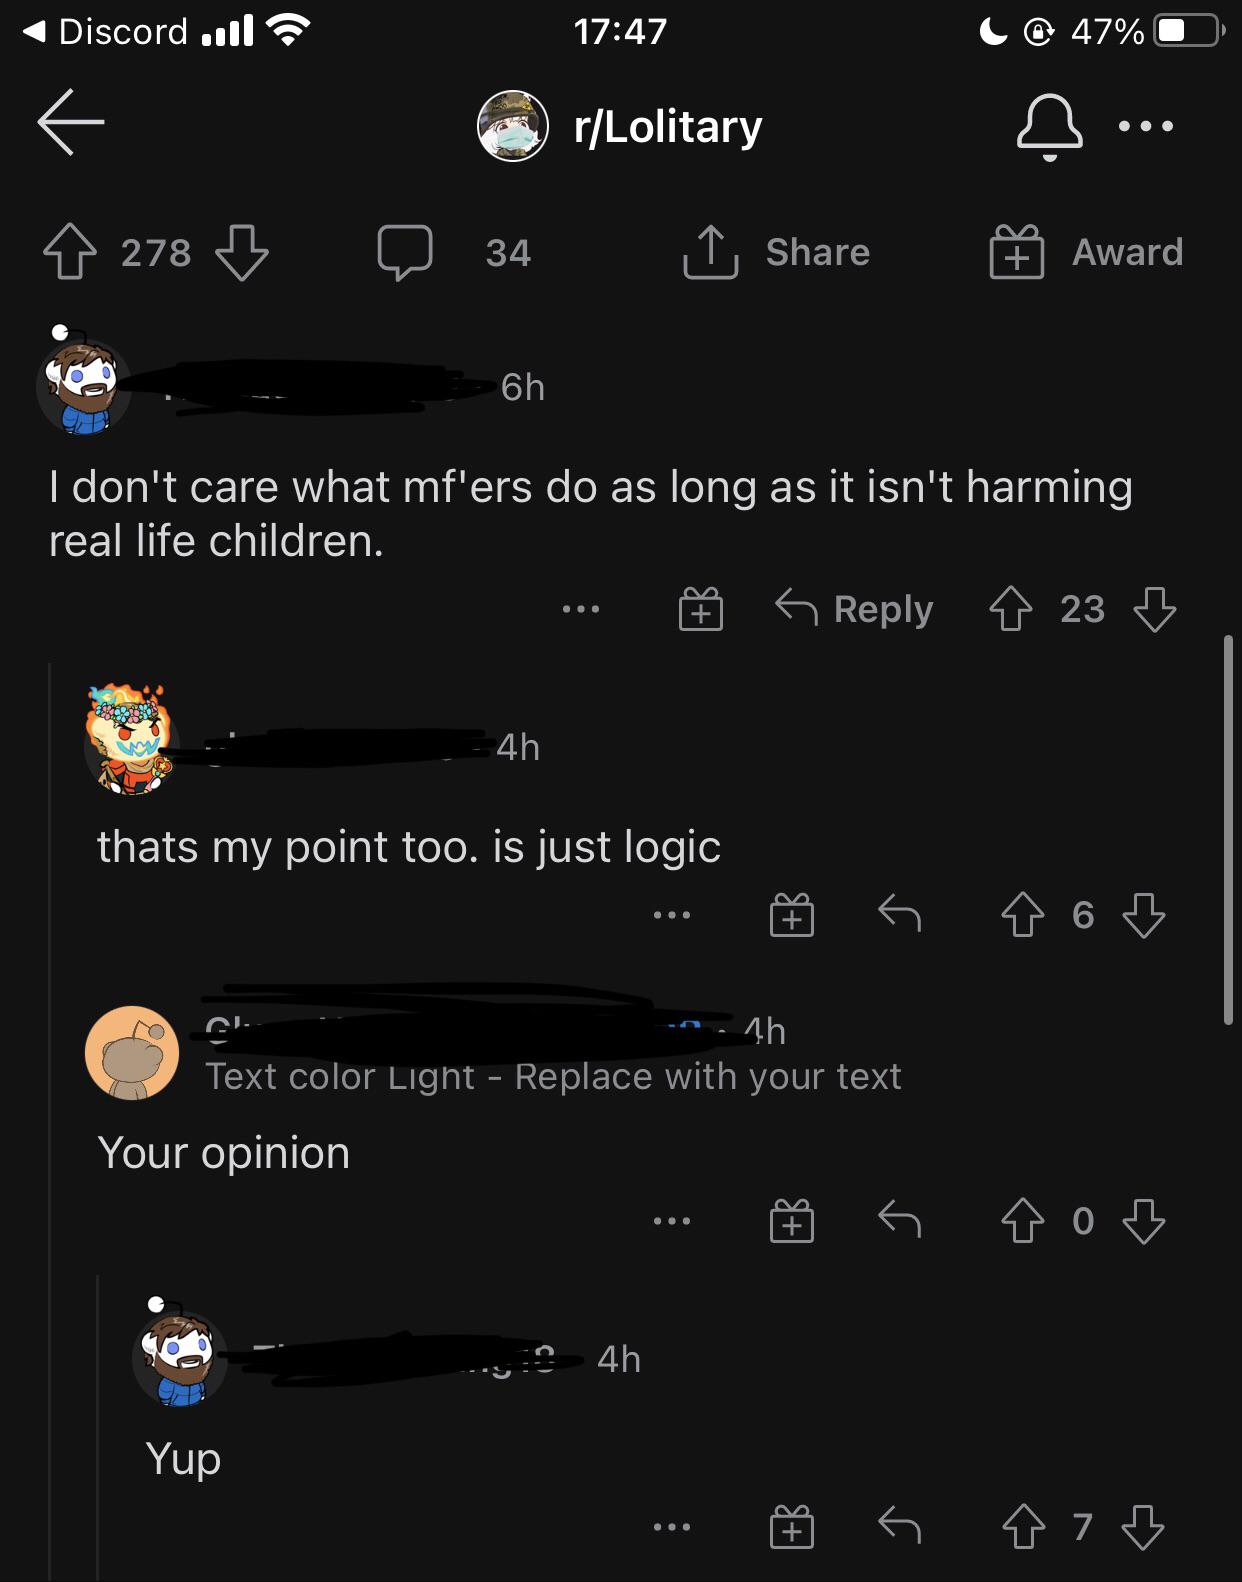Award the 'thats my point too' comment

coord(791,915)
